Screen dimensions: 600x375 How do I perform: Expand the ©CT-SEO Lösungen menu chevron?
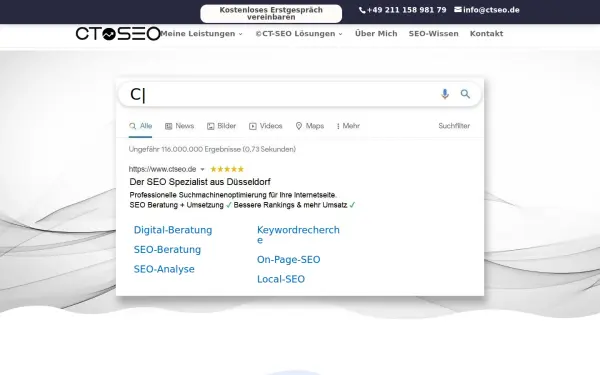click(340, 34)
